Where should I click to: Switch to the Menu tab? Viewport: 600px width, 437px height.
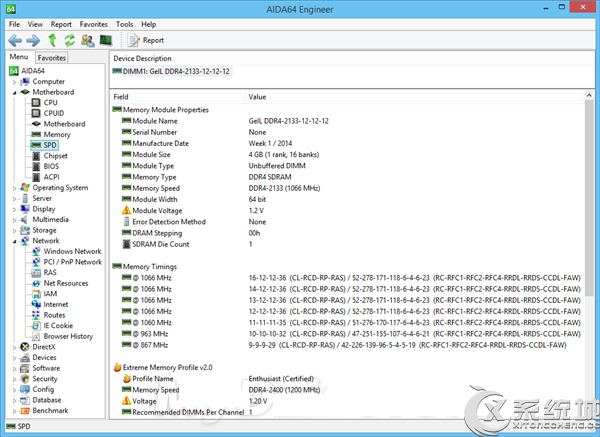[19, 57]
